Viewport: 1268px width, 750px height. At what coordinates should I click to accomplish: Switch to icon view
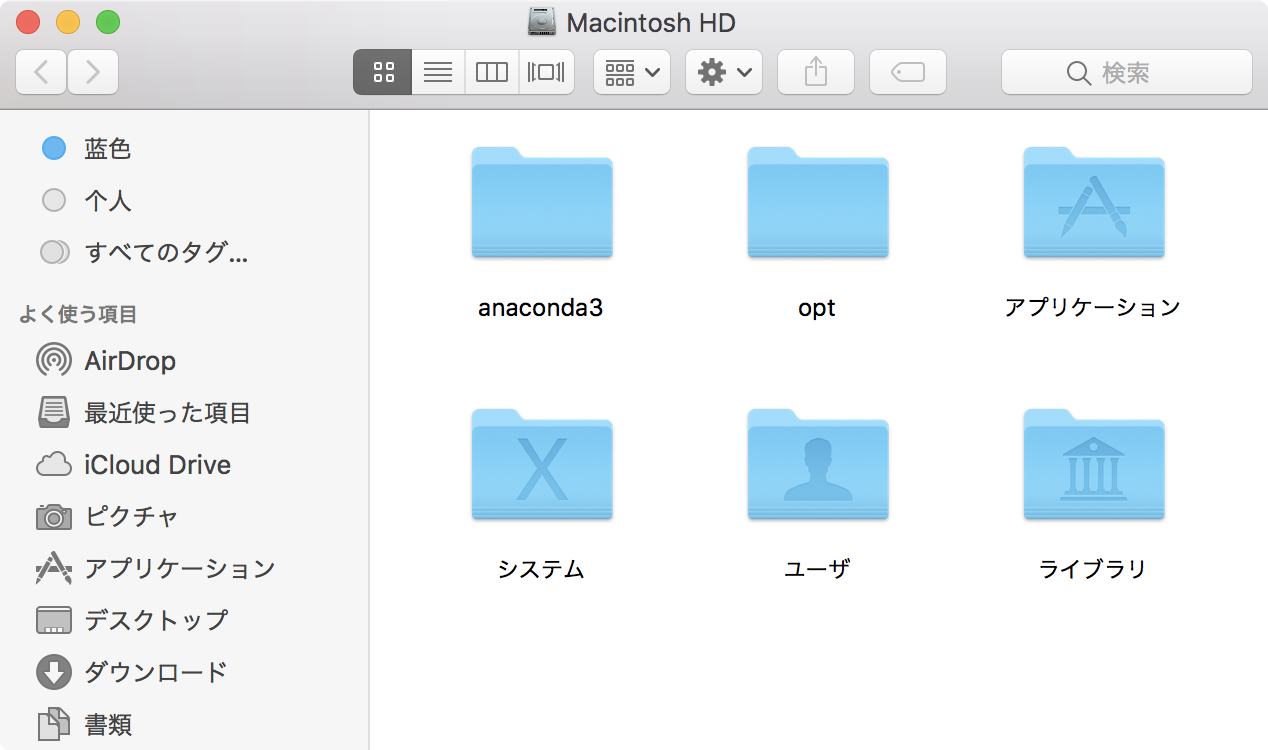(x=383, y=72)
